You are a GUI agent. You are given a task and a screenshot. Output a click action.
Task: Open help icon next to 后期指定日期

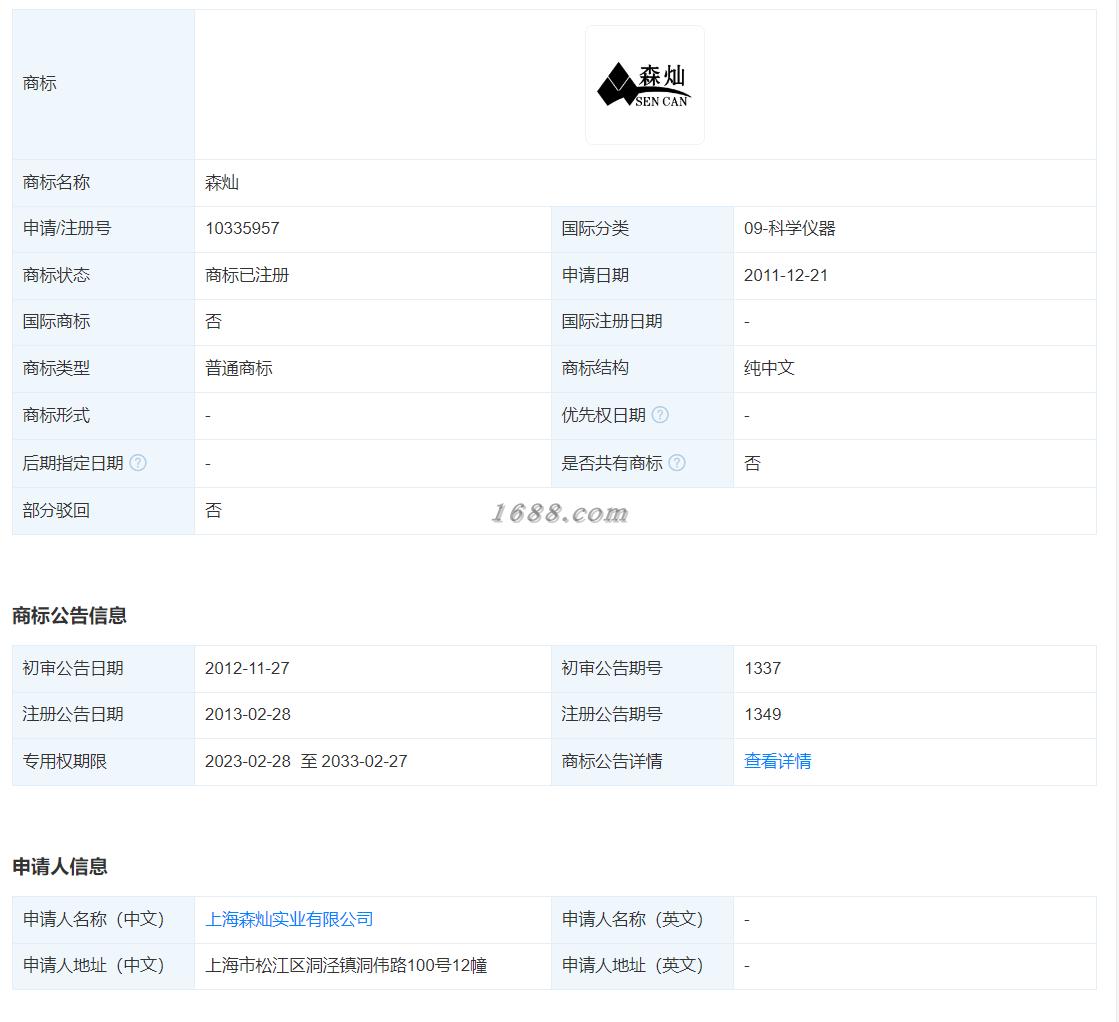point(138,462)
